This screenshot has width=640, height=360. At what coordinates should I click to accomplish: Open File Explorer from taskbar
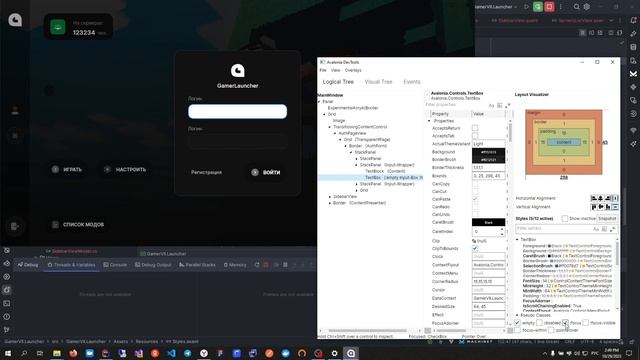[x=57, y=353]
